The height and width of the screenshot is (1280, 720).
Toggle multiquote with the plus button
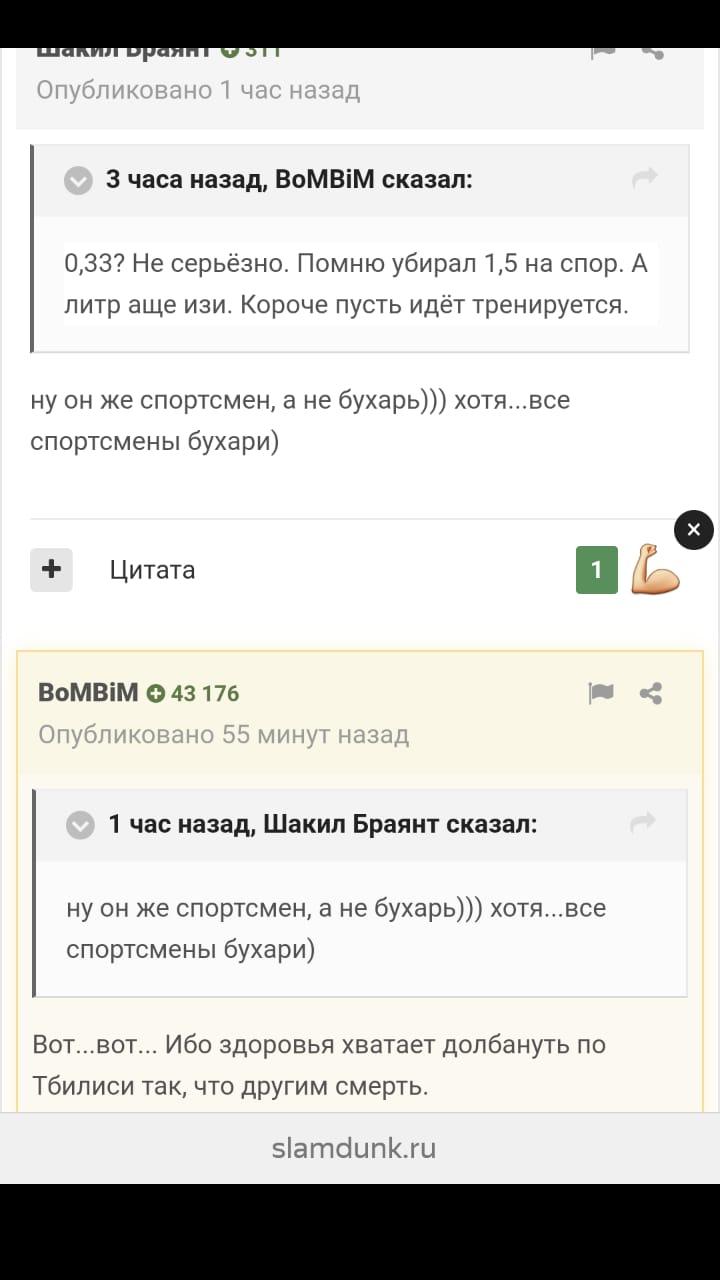[x=51, y=570]
